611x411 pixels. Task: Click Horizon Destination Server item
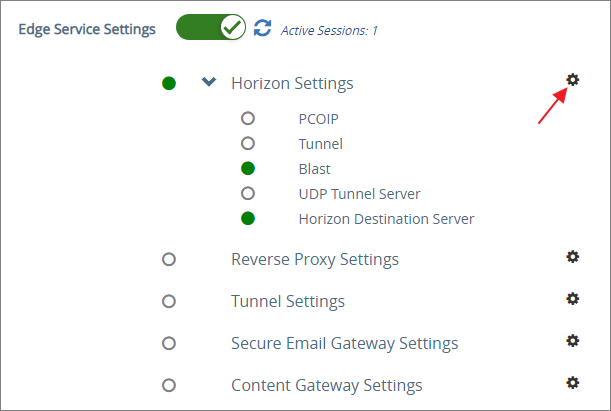click(386, 219)
